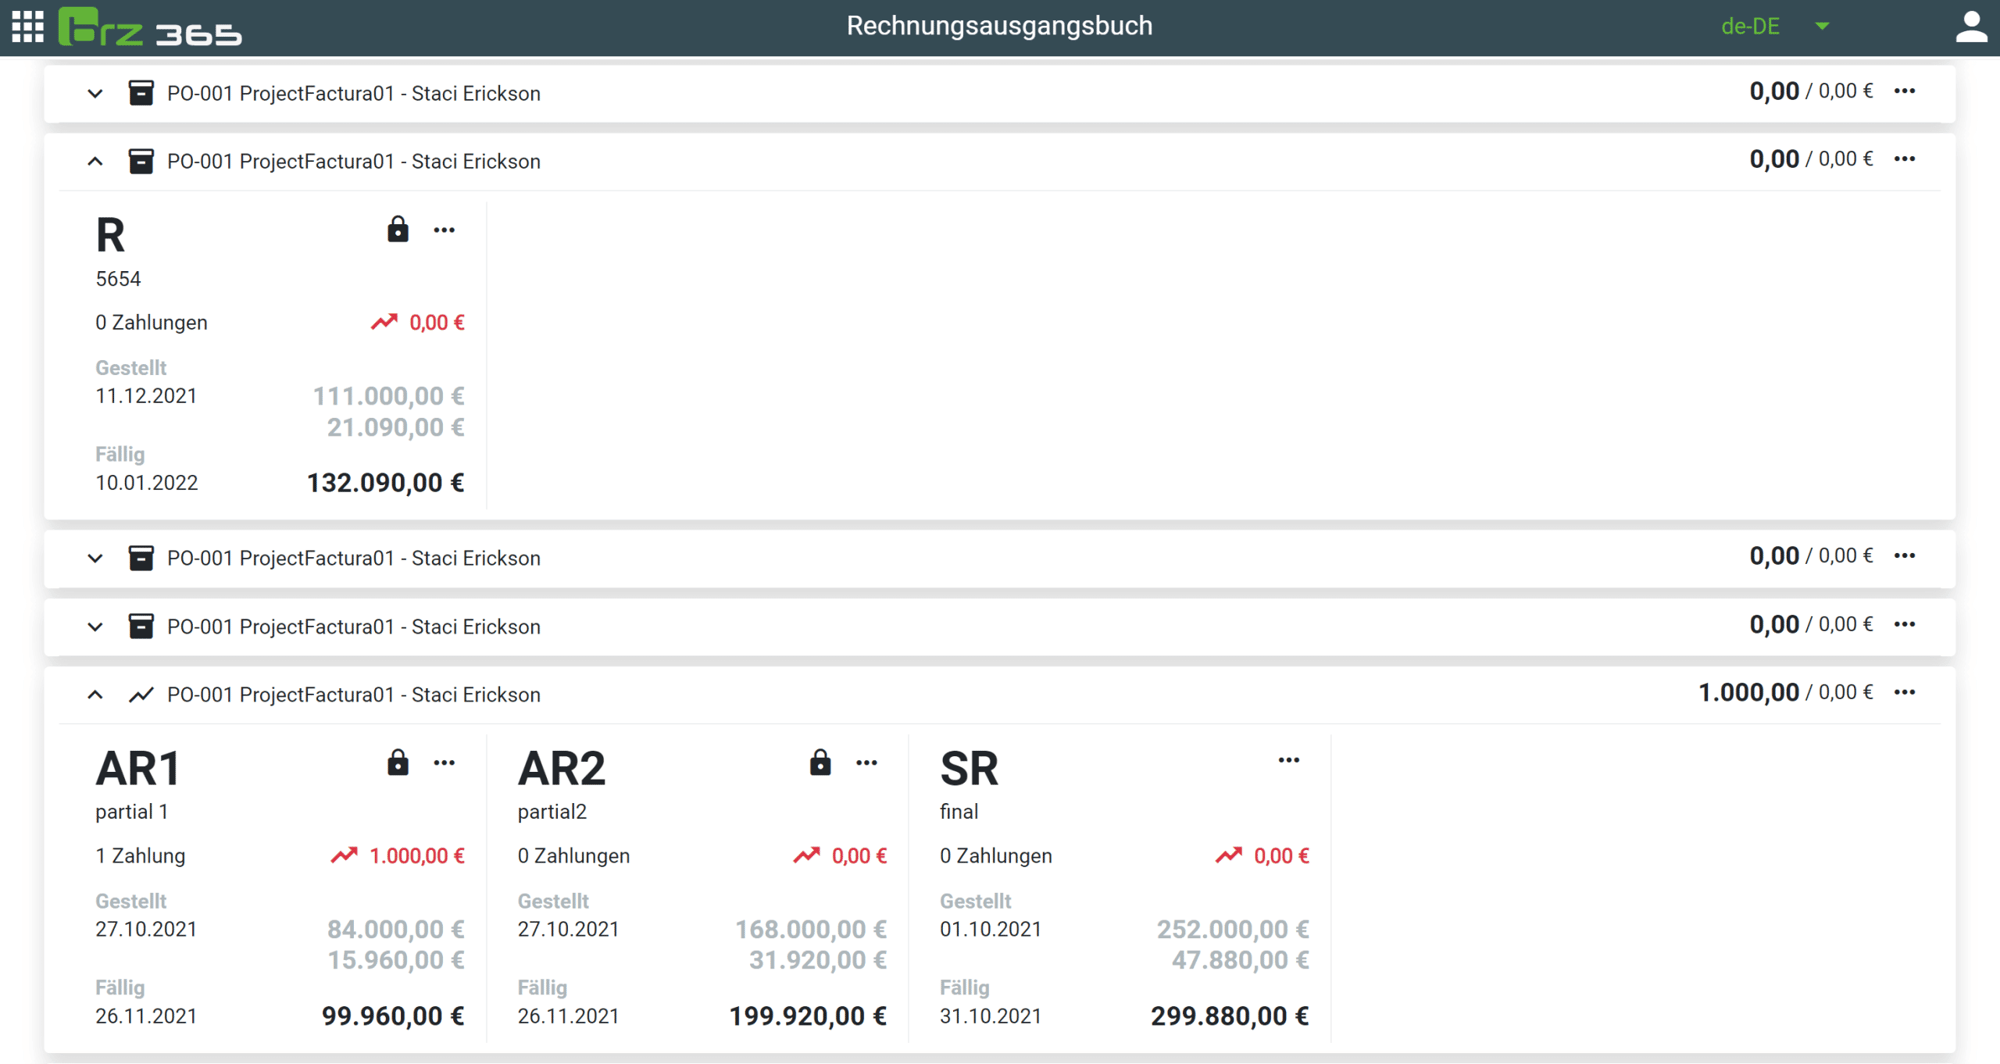Click due date 10.01.2022
The height and width of the screenshot is (1064, 2000).
pyautogui.click(x=146, y=483)
